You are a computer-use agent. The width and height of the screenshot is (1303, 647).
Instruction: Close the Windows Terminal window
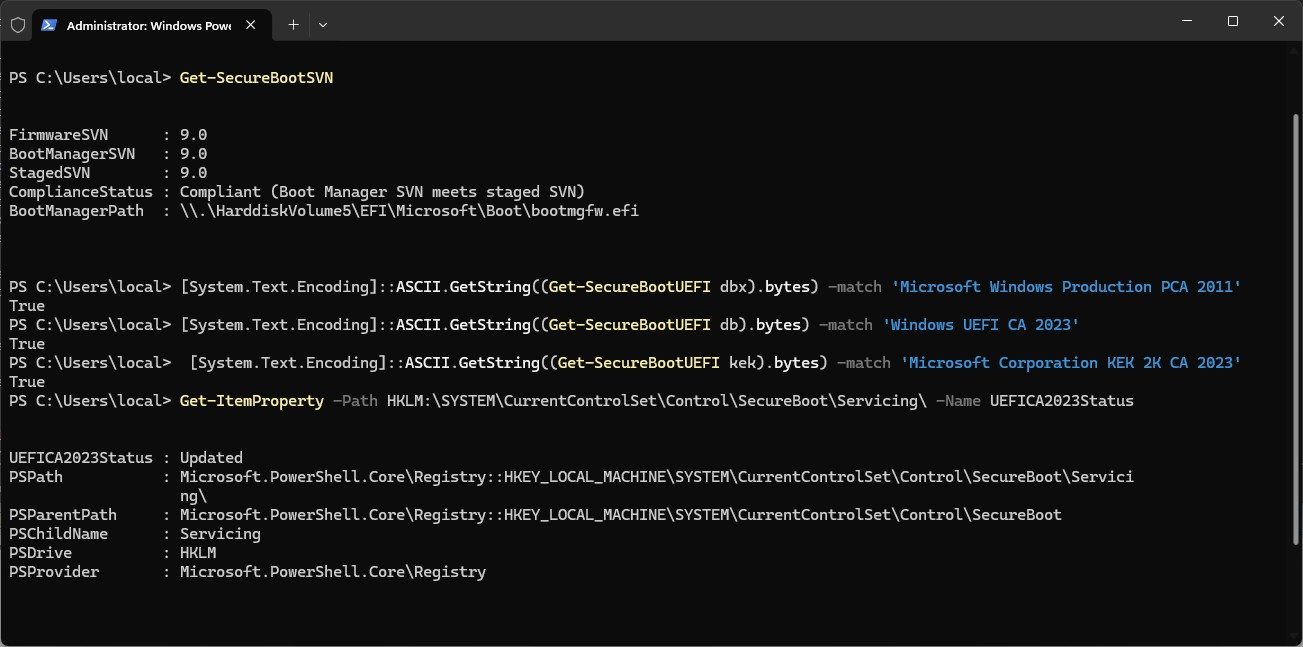coord(1279,21)
